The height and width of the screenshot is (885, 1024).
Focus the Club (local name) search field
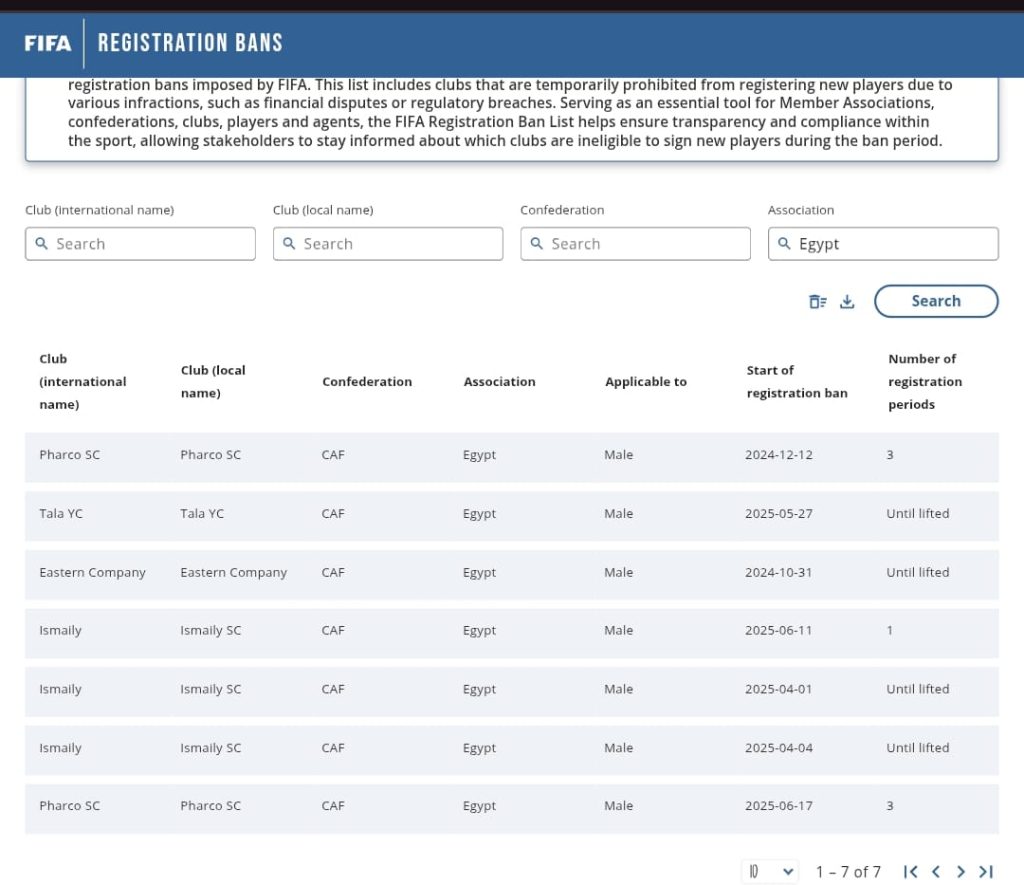tap(388, 244)
